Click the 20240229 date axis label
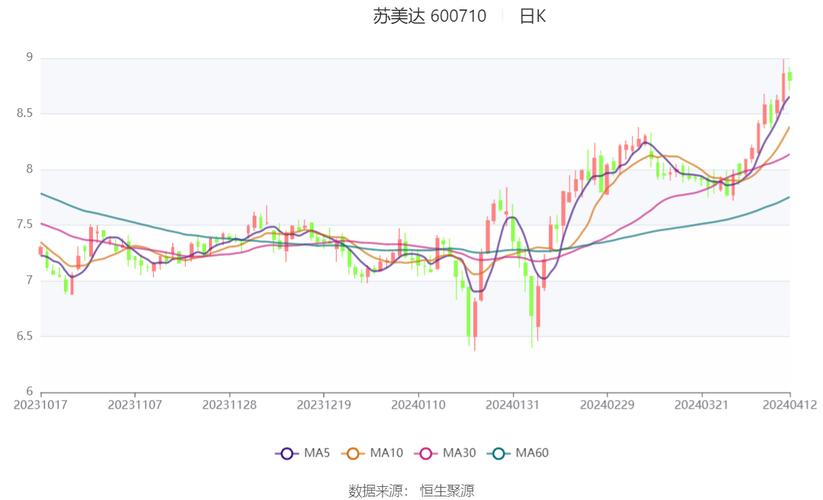Screen dimensions: 823x500 [607, 405]
